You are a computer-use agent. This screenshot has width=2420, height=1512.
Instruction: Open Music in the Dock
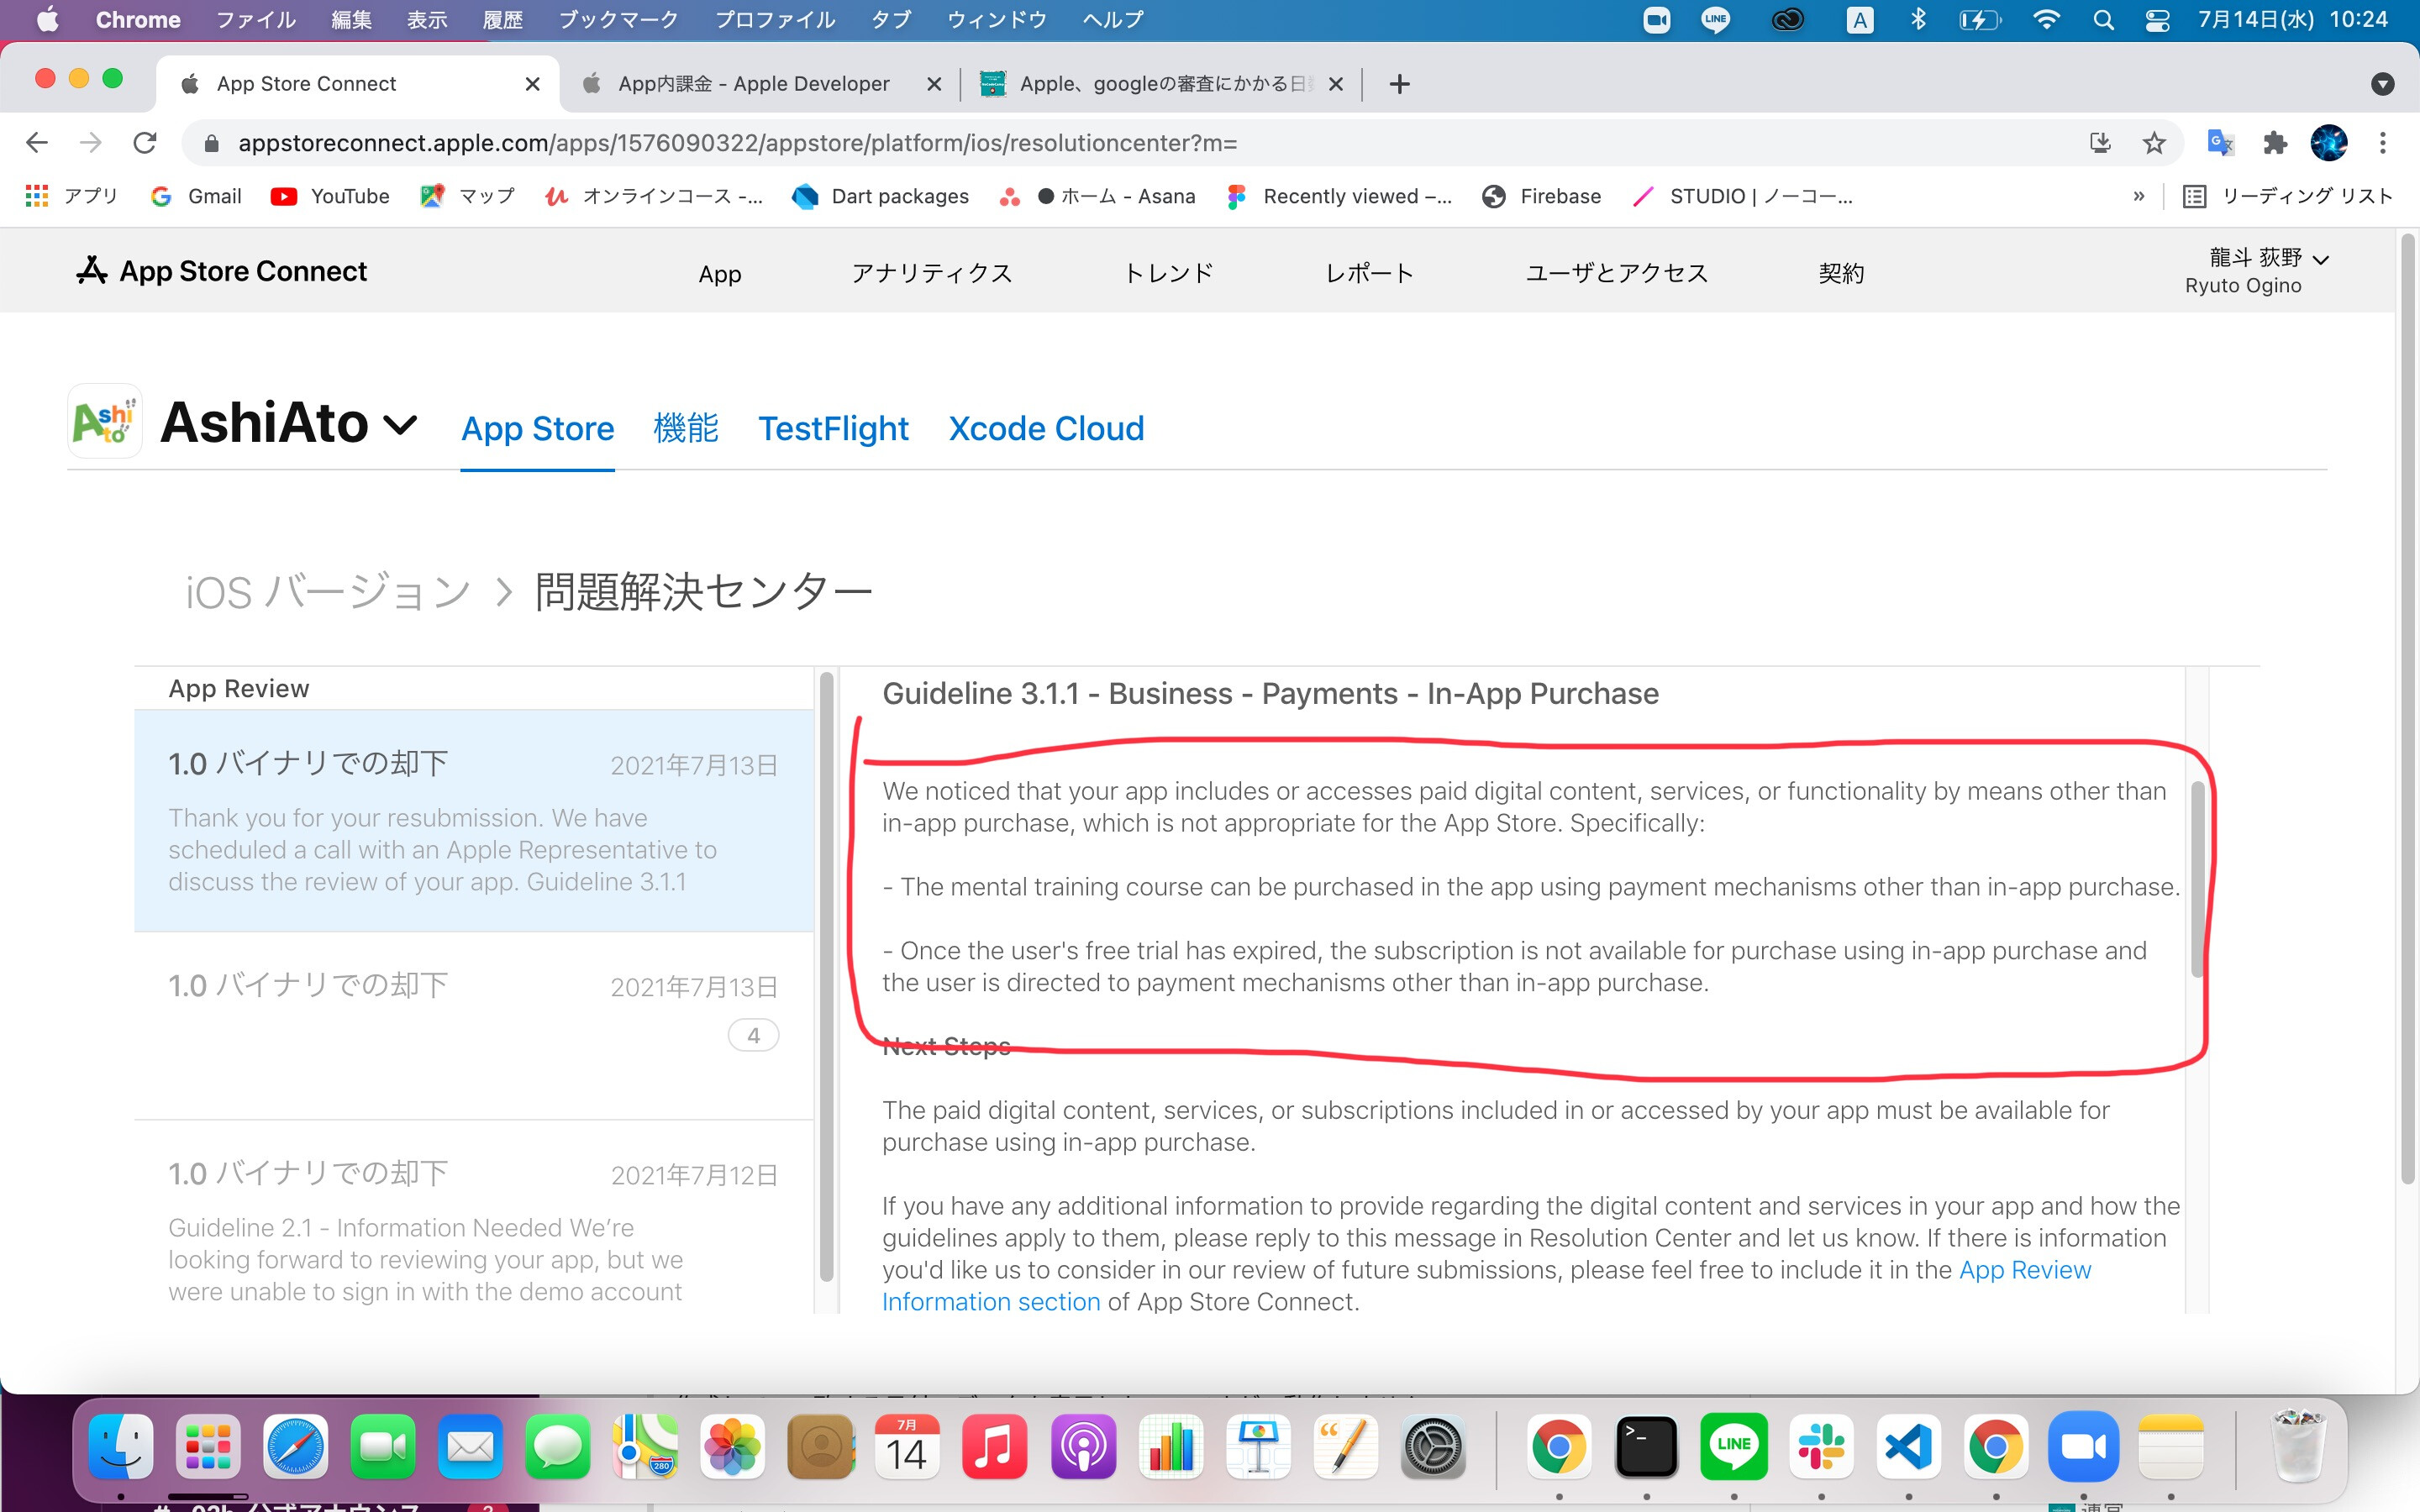(994, 1446)
